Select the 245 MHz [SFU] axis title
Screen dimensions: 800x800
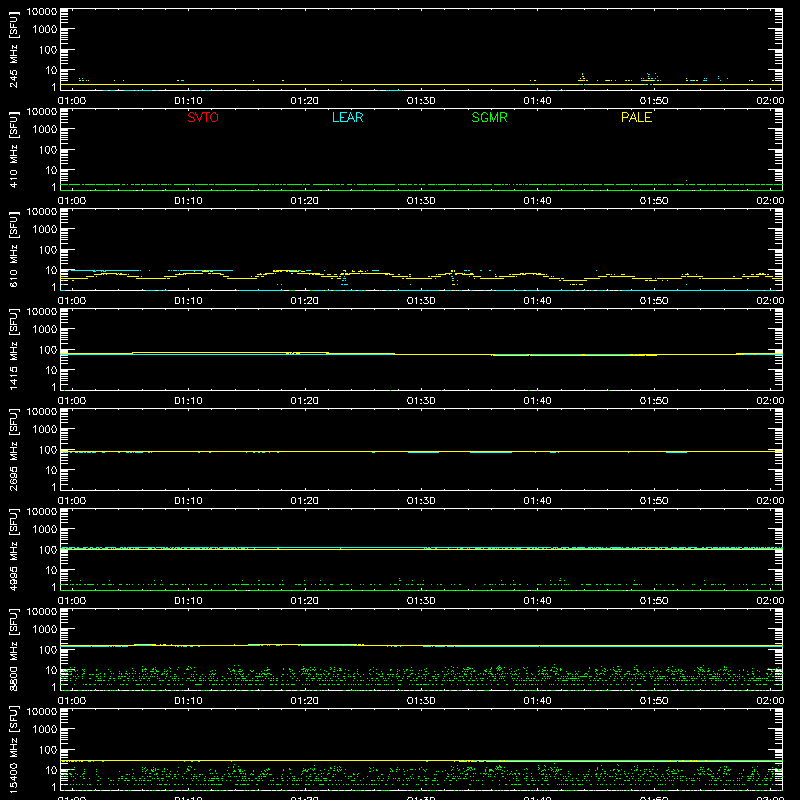14,50
